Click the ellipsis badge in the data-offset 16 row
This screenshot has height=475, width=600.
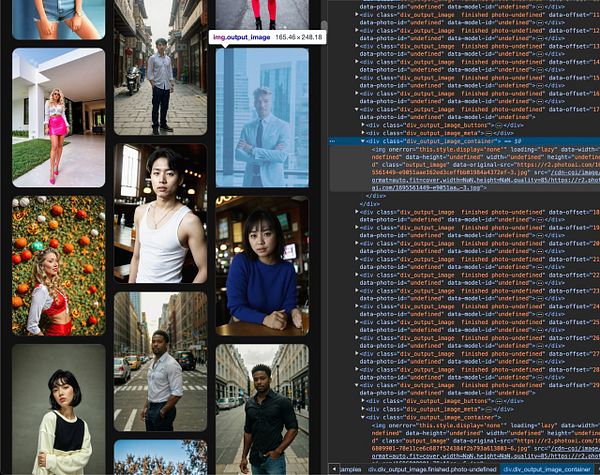click(540, 101)
